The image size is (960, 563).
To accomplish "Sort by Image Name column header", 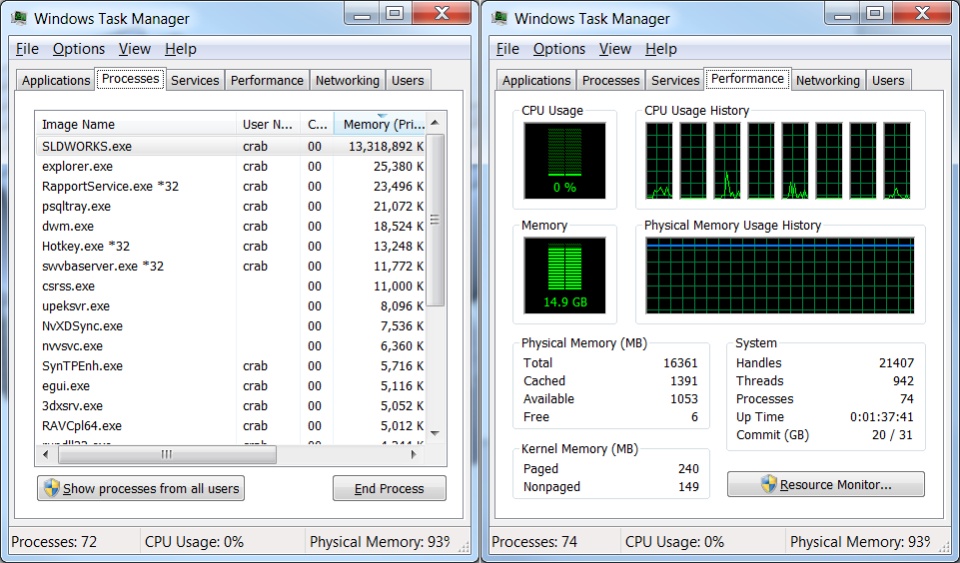I will (x=136, y=124).
